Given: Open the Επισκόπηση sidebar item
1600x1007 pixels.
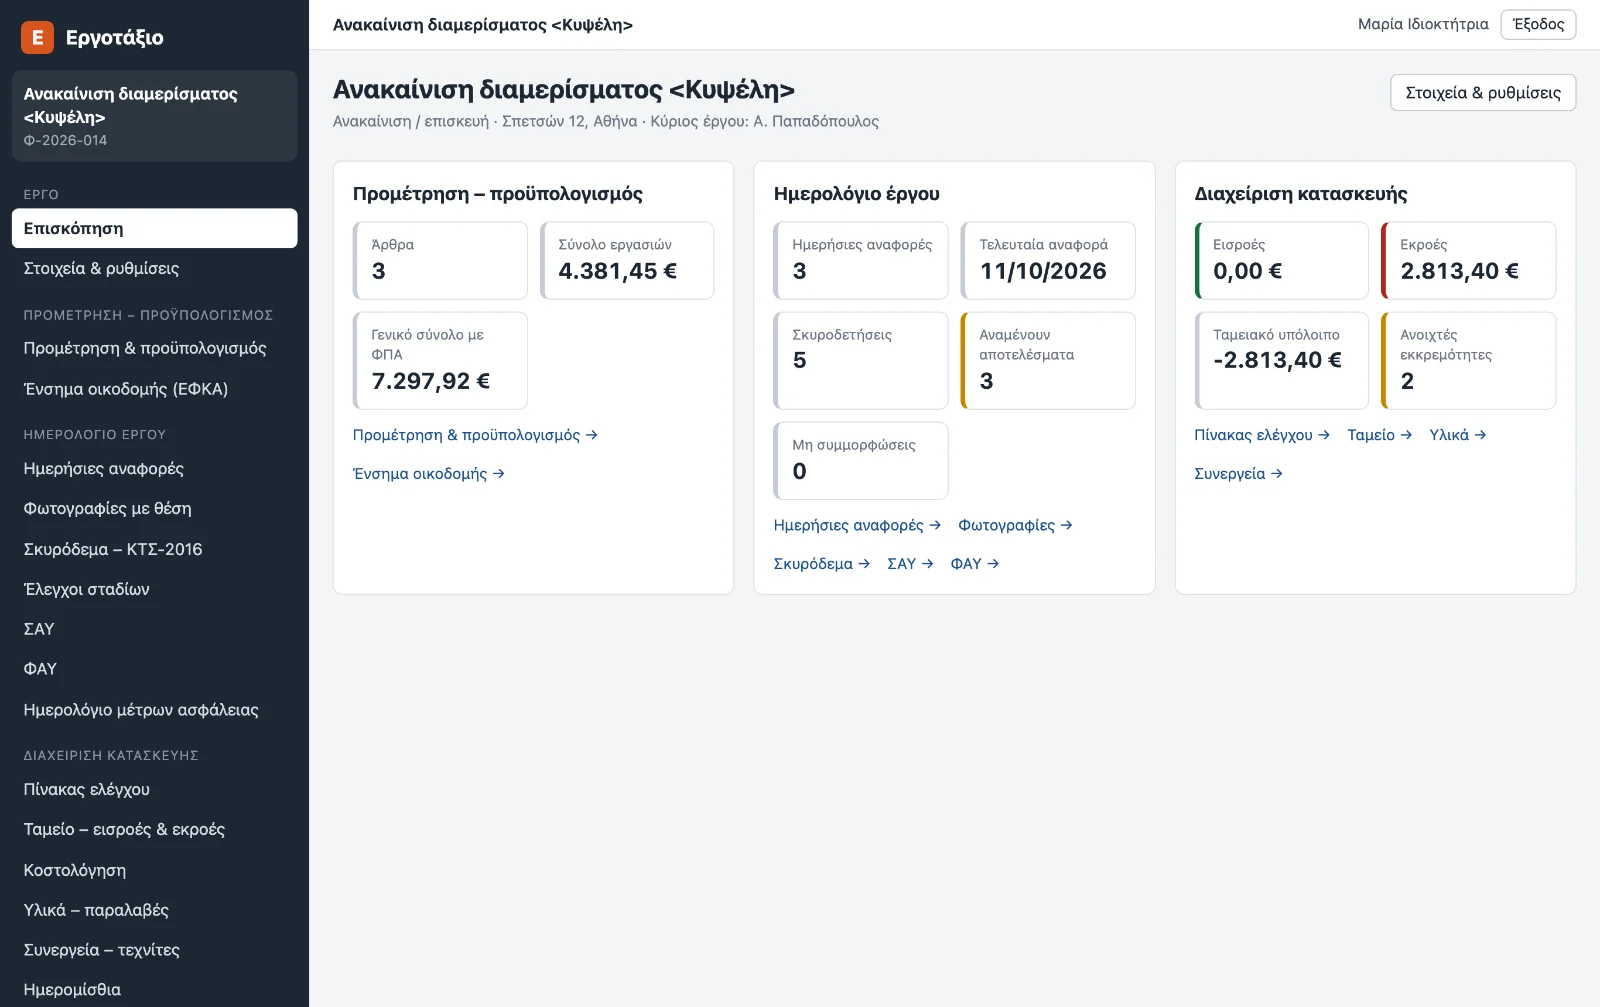Looking at the screenshot, I should [154, 228].
